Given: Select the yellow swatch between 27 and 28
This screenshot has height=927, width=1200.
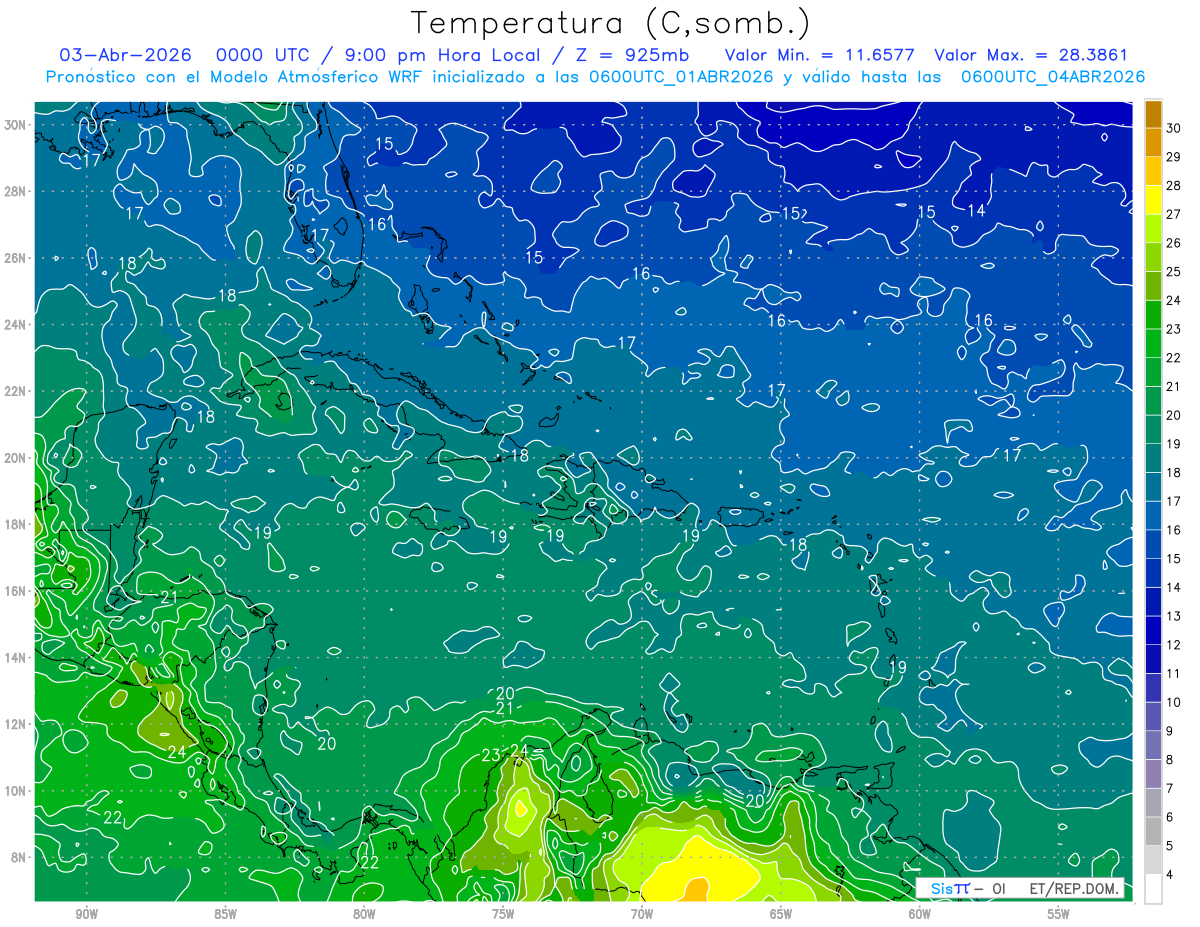Looking at the screenshot, I should (1153, 200).
